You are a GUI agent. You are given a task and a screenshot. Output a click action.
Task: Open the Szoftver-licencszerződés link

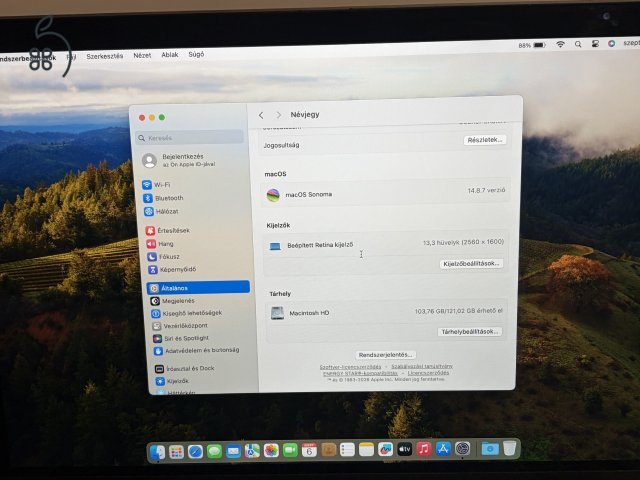(350, 367)
